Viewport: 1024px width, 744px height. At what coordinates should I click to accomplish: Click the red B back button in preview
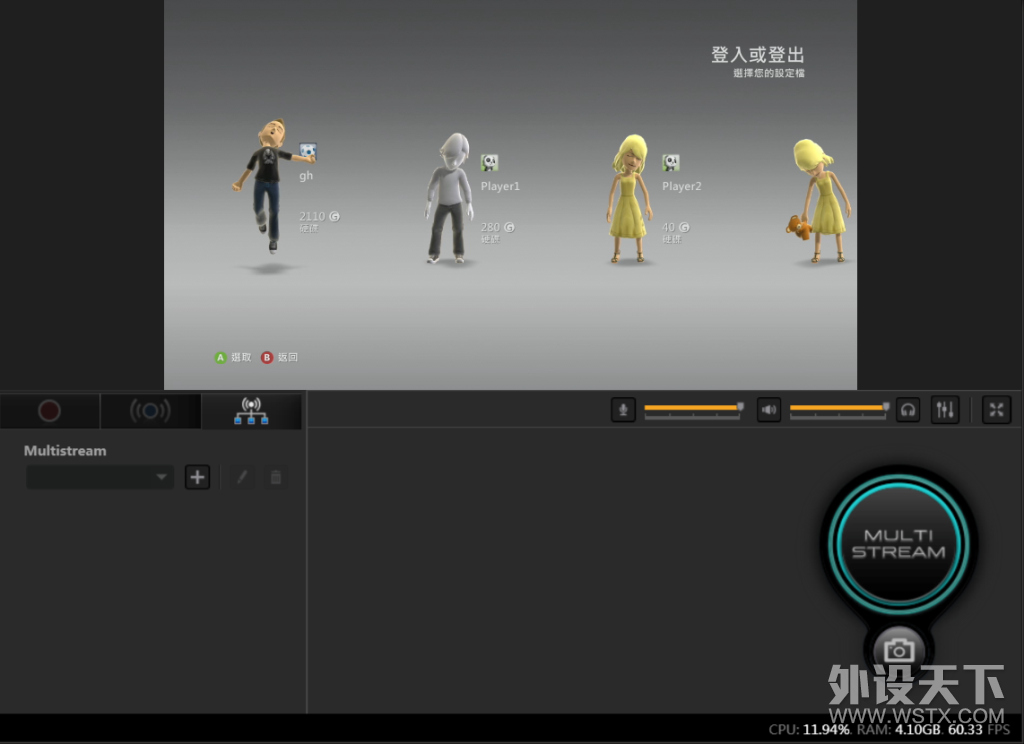pos(266,357)
